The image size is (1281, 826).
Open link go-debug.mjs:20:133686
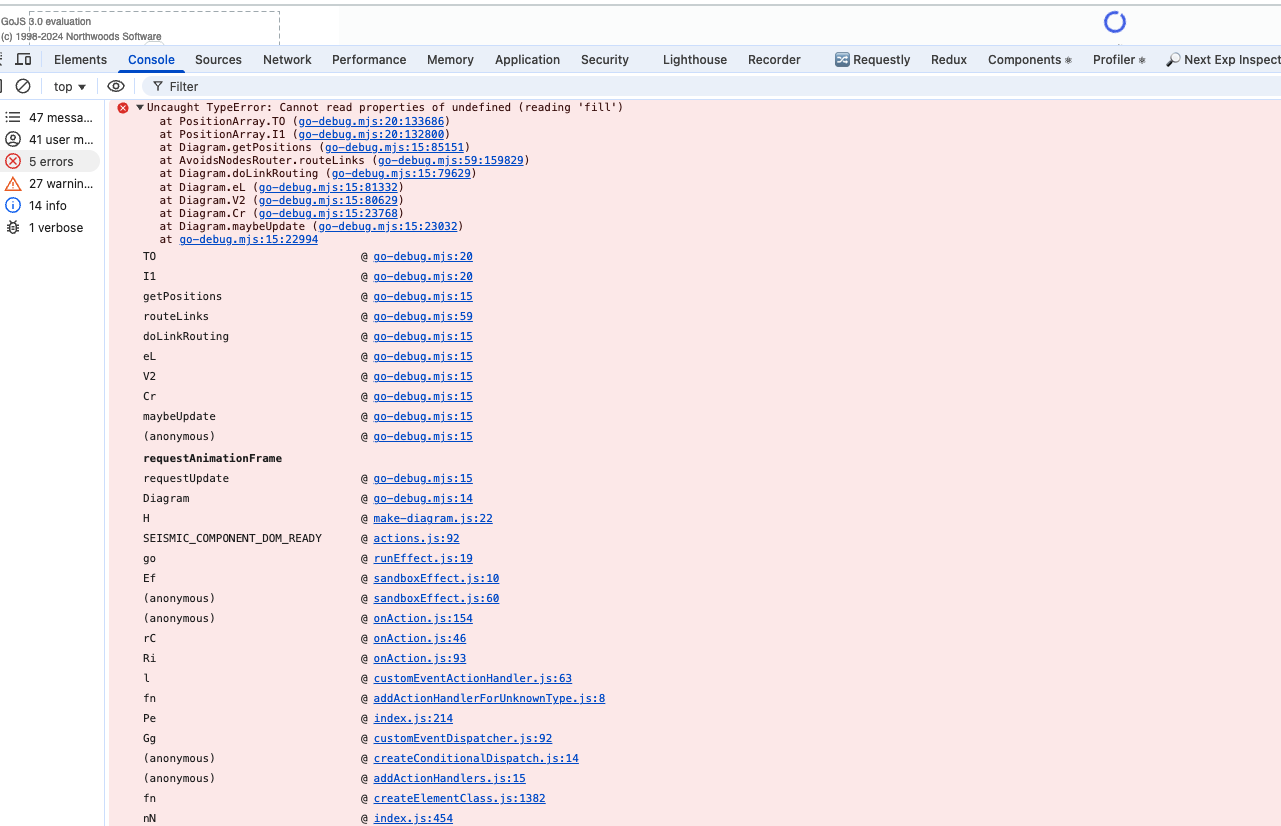pyautogui.click(x=371, y=121)
